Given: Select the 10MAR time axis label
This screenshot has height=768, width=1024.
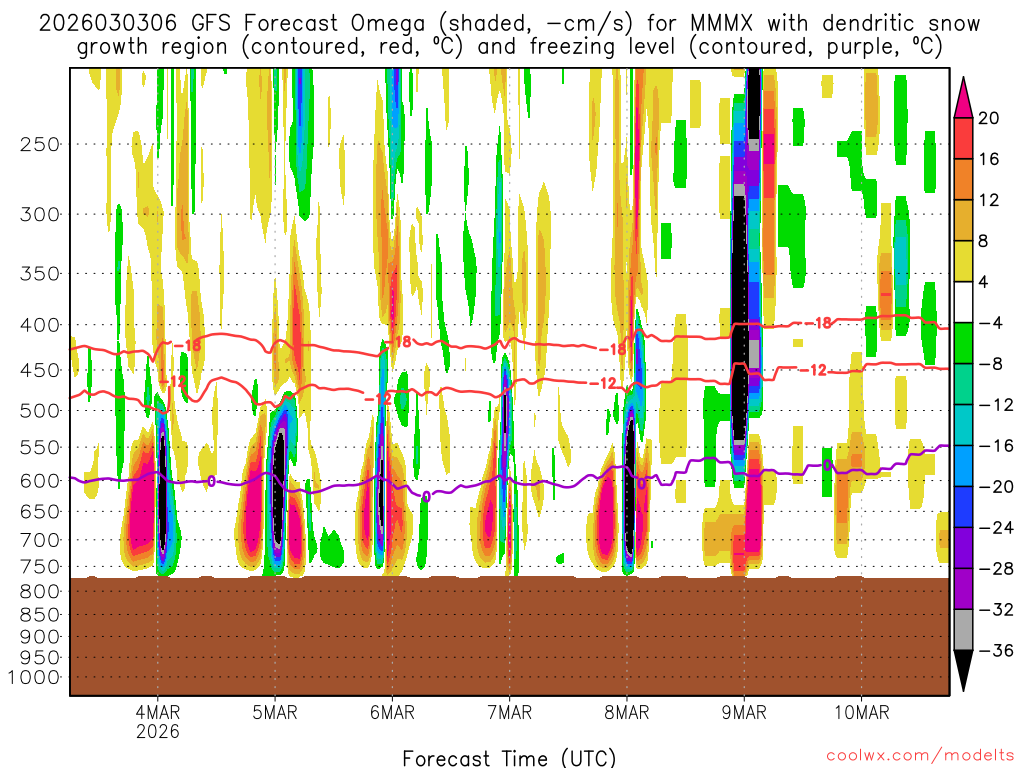Looking at the screenshot, I should pos(861,712).
